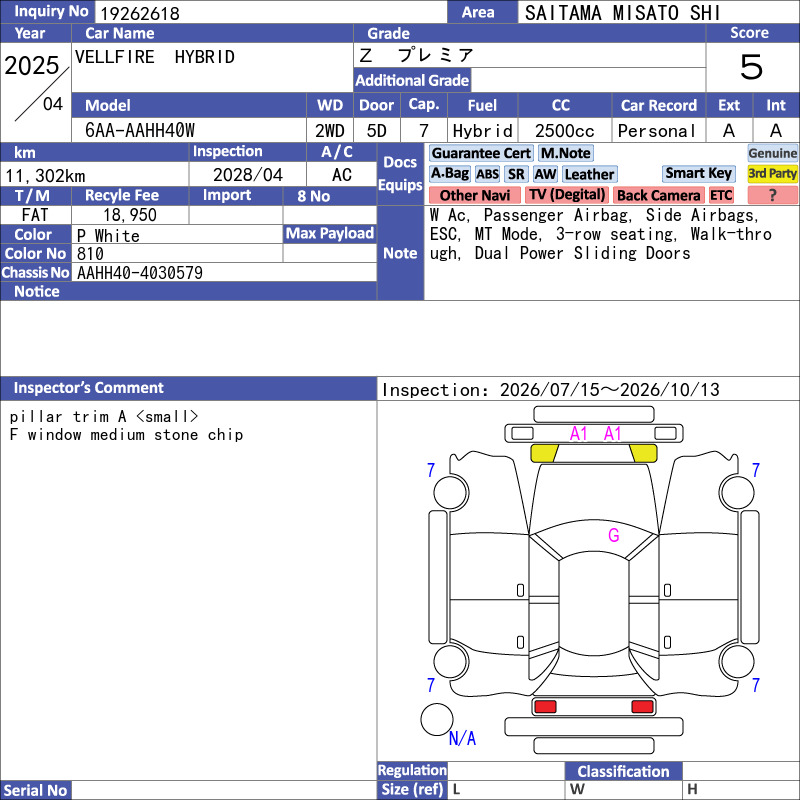Viewport: 800px width, 800px height.
Task: Select the ABS equipment badge
Action: pyautogui.click(x=487, y=174)
